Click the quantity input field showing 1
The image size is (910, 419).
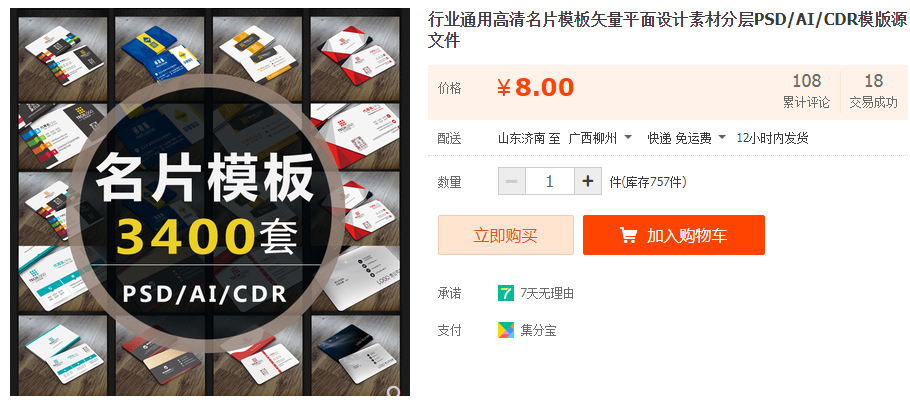pos(550,182)
